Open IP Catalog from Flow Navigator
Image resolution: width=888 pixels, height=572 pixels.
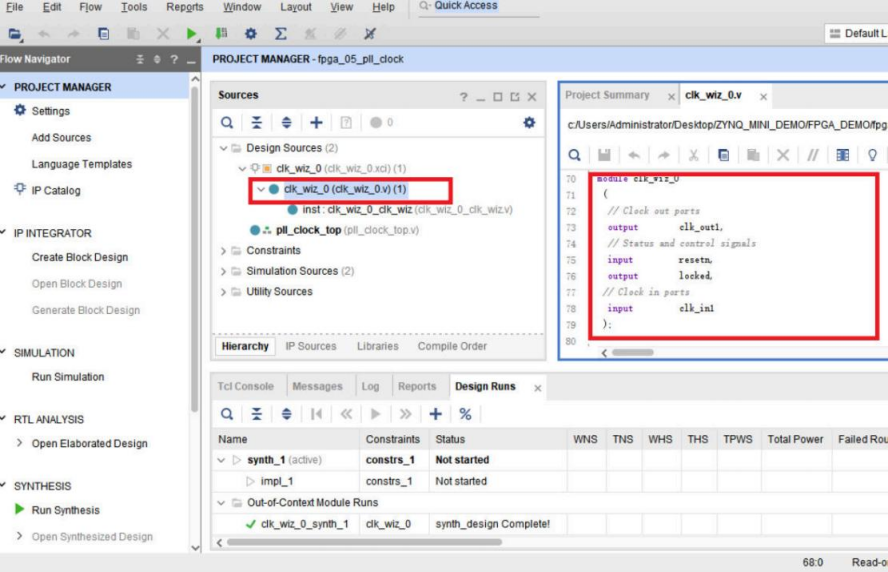pyautogui.click(x=55, y=190)
